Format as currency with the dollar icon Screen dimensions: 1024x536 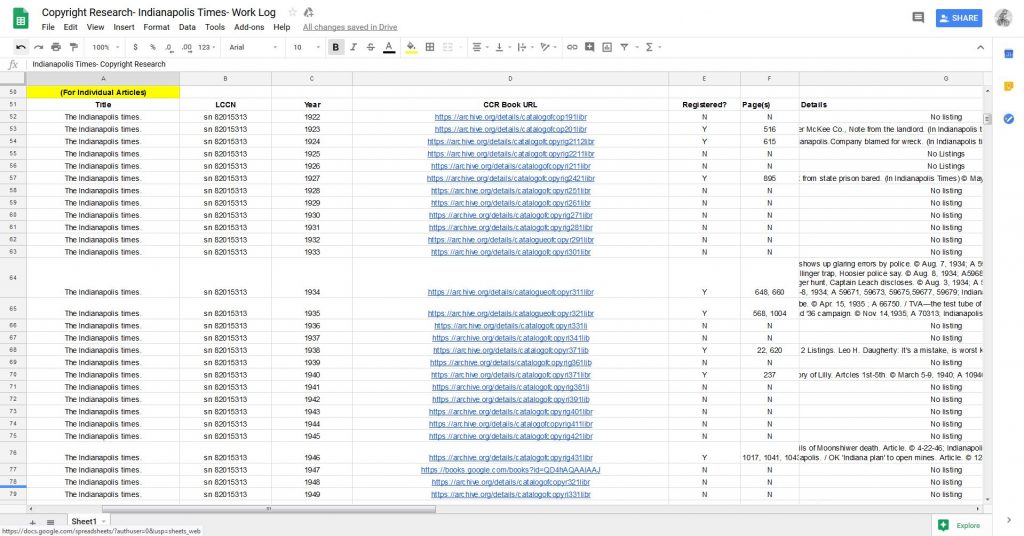tap(135, 47)
